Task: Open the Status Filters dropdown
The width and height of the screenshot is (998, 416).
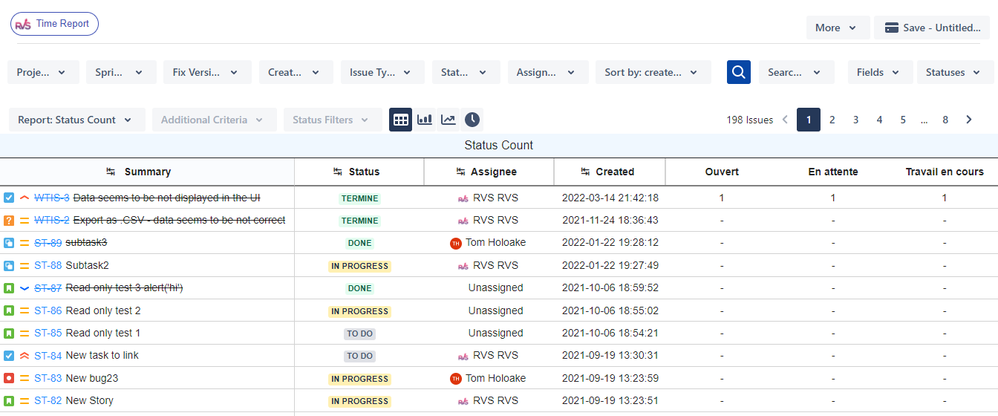Action: (333, 120)
